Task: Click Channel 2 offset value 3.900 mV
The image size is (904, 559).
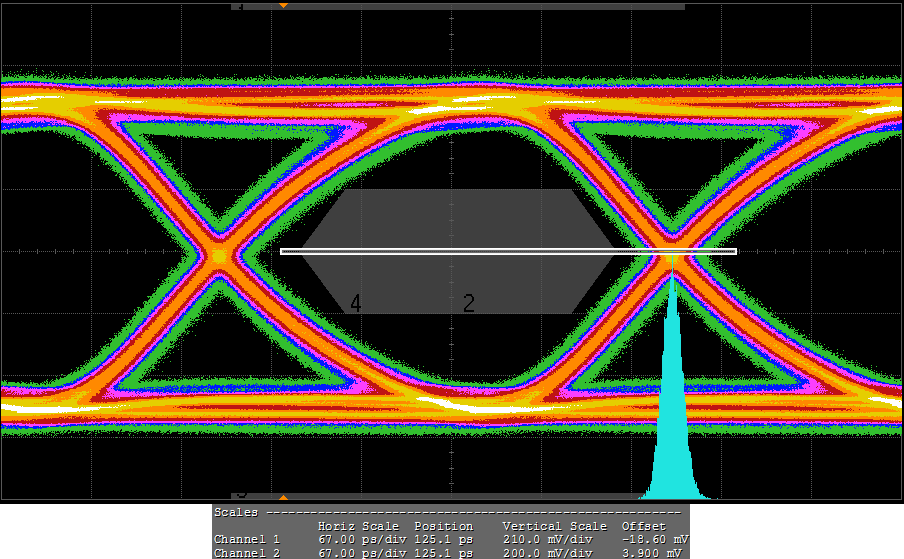Action: tap(654, 552)
